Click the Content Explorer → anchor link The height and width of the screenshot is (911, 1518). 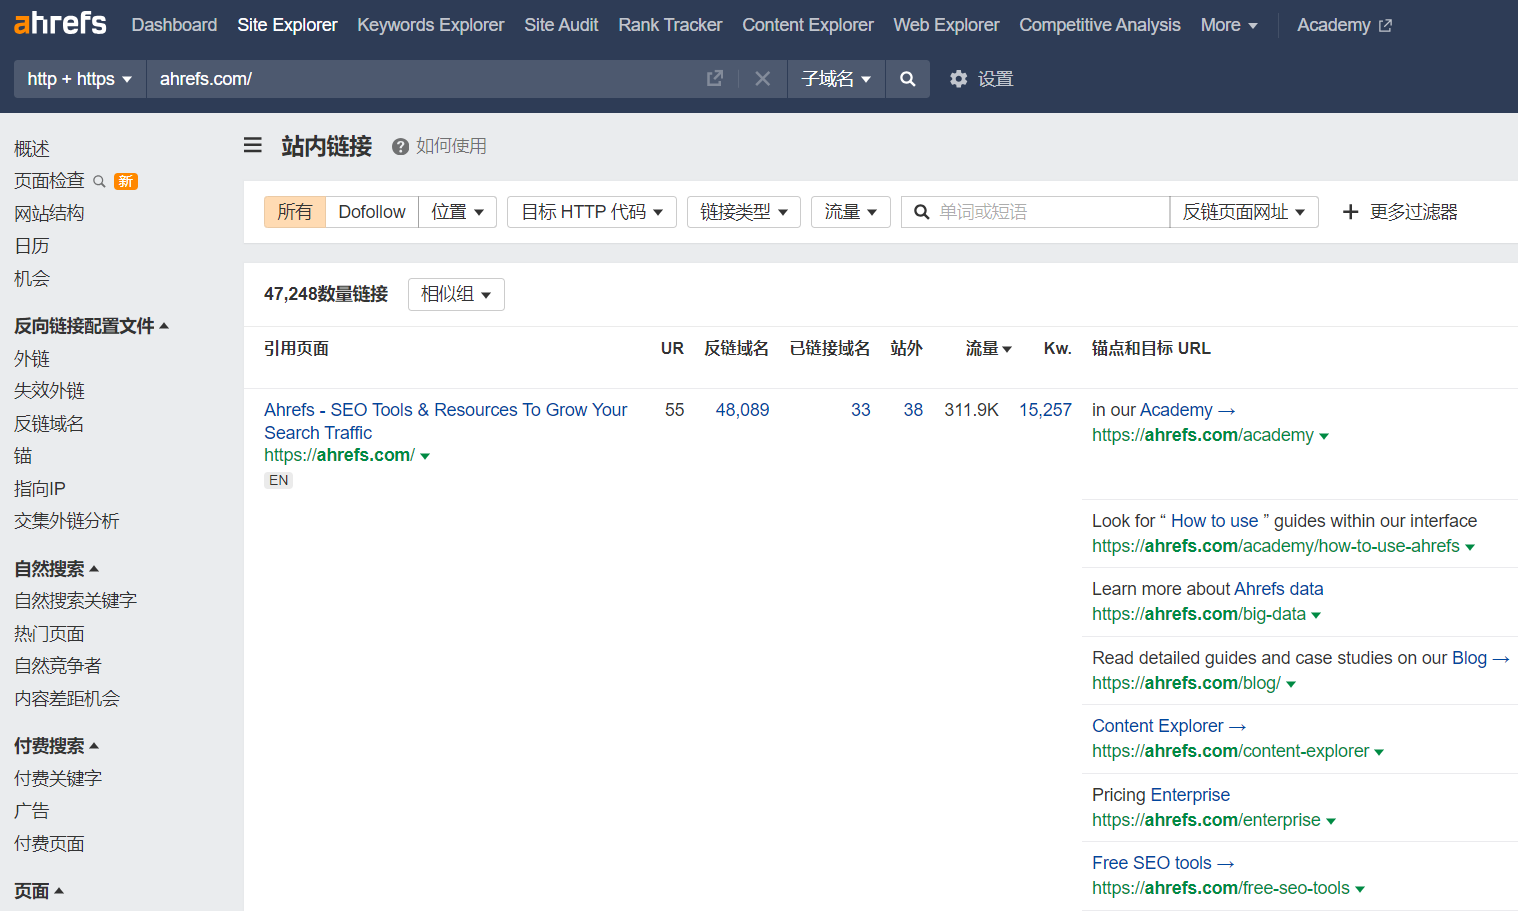tap(1168, 726)
